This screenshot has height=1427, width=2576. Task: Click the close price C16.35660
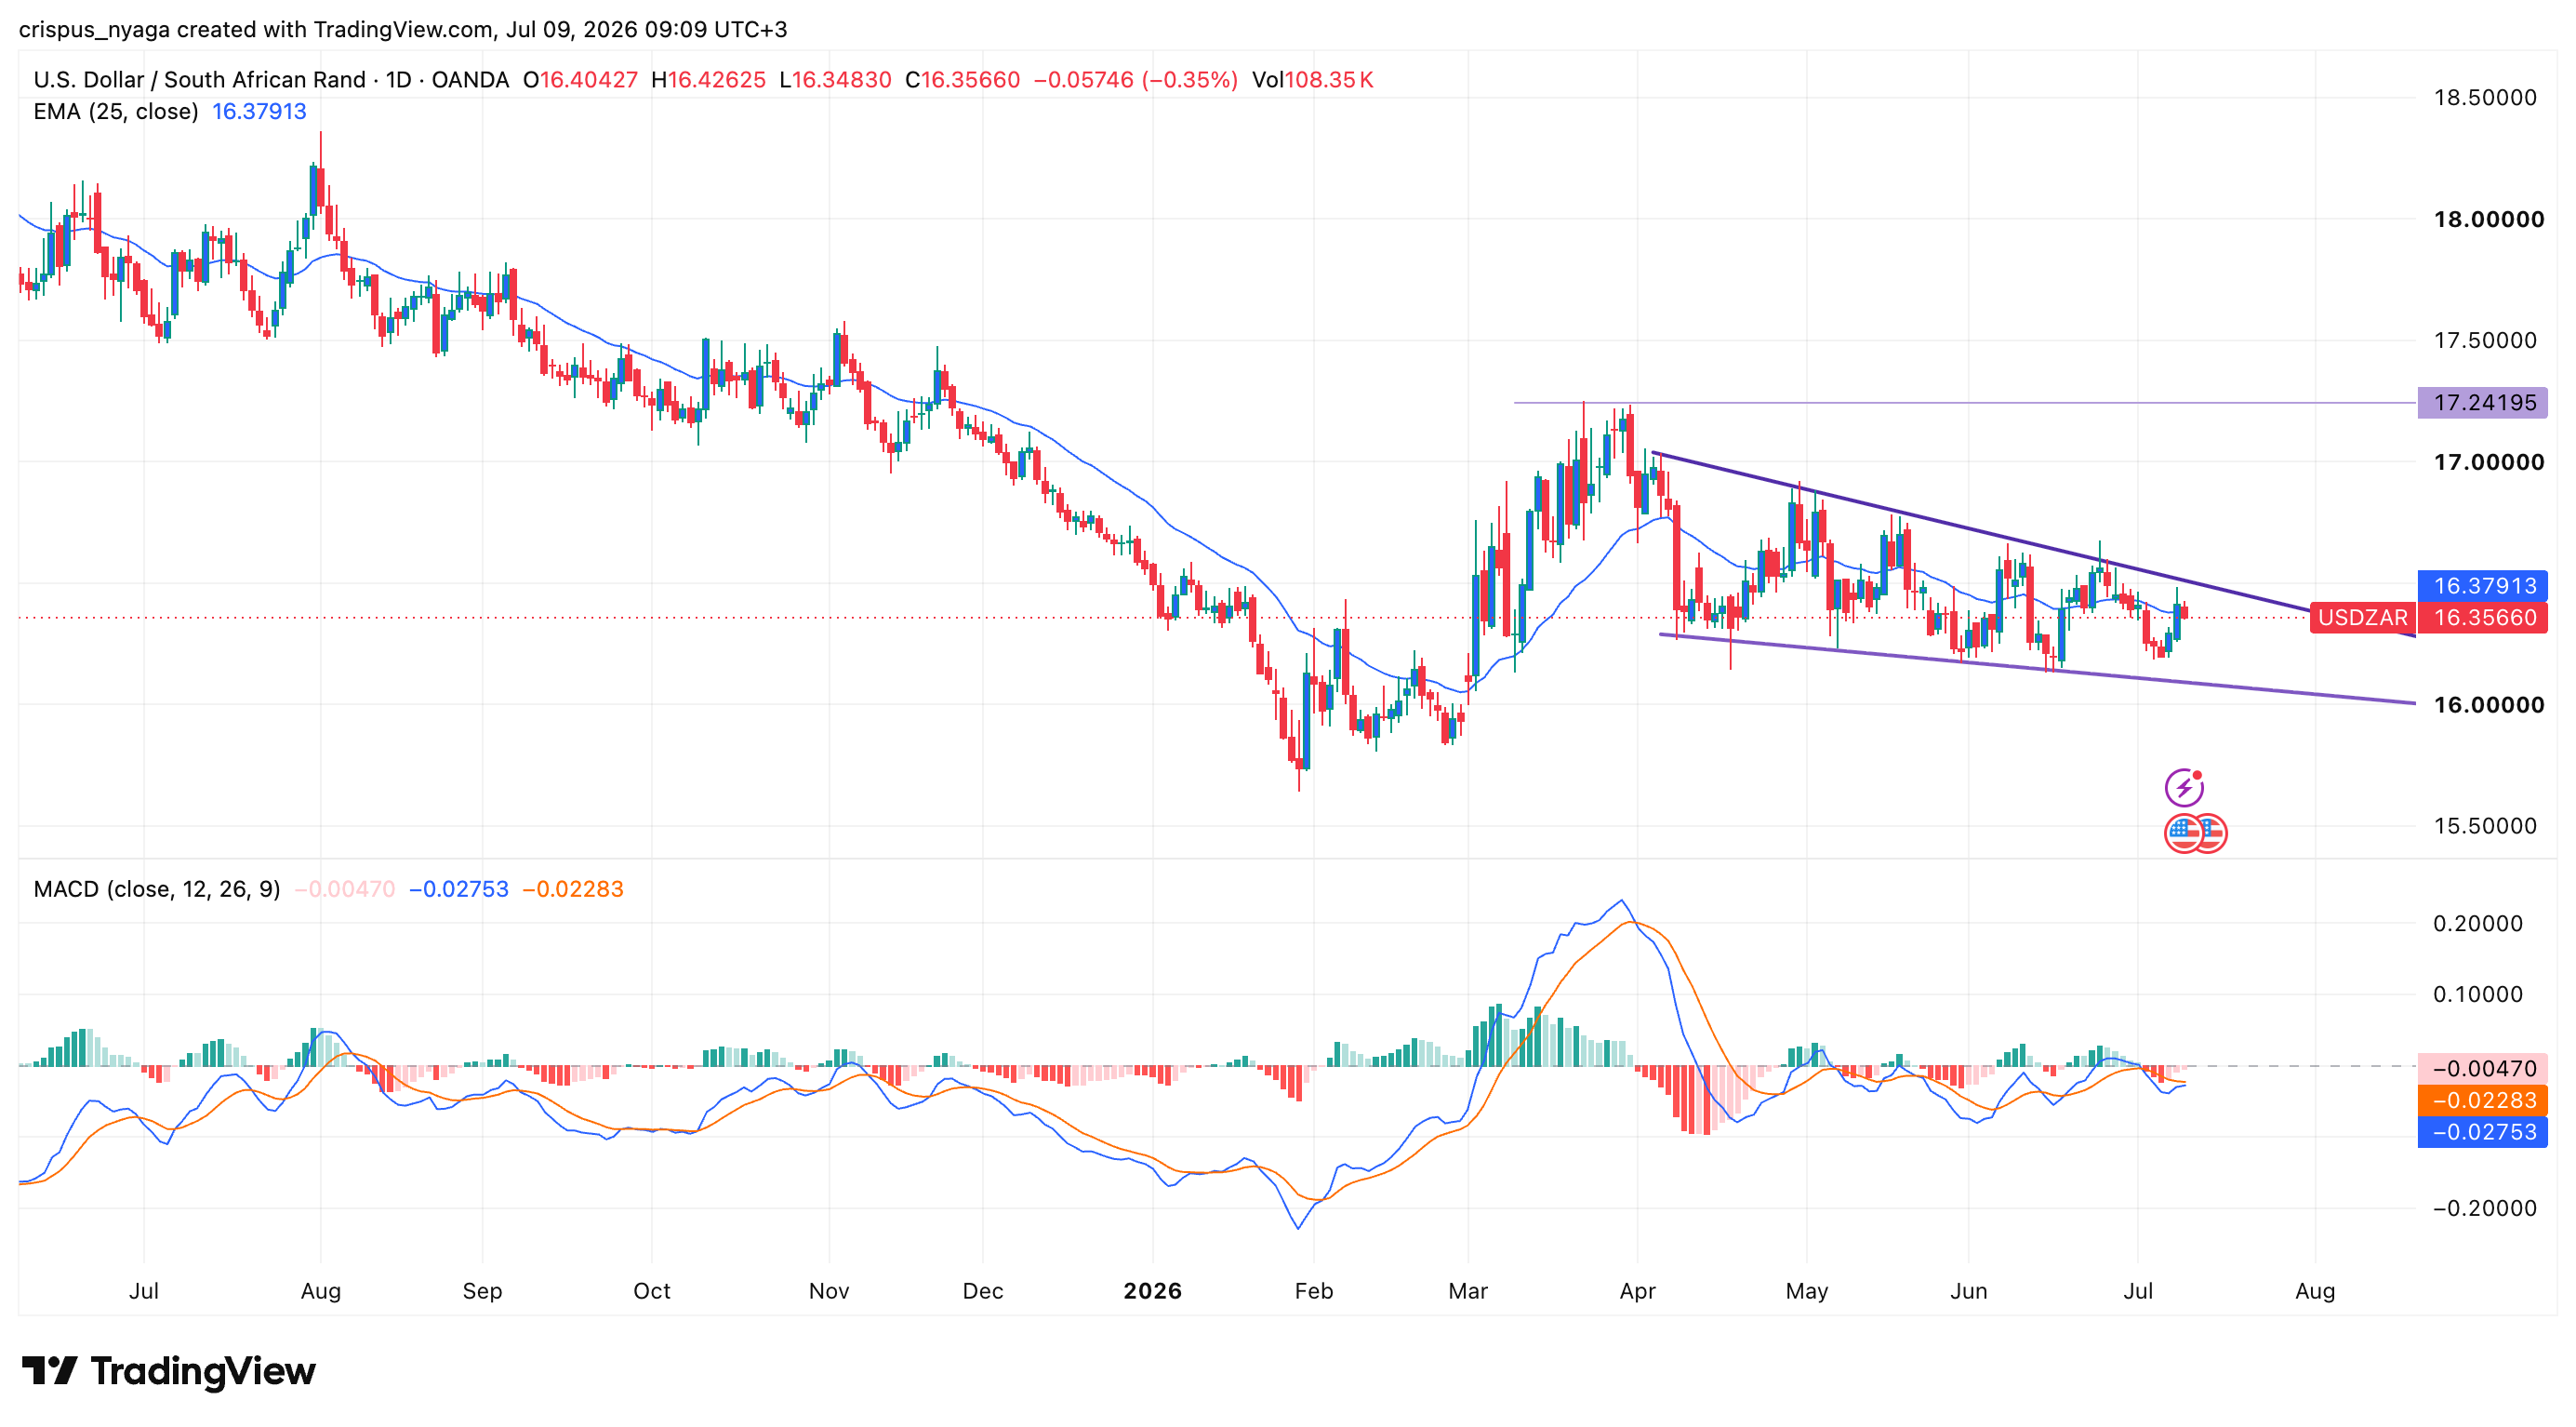click(x=963, y=80)
